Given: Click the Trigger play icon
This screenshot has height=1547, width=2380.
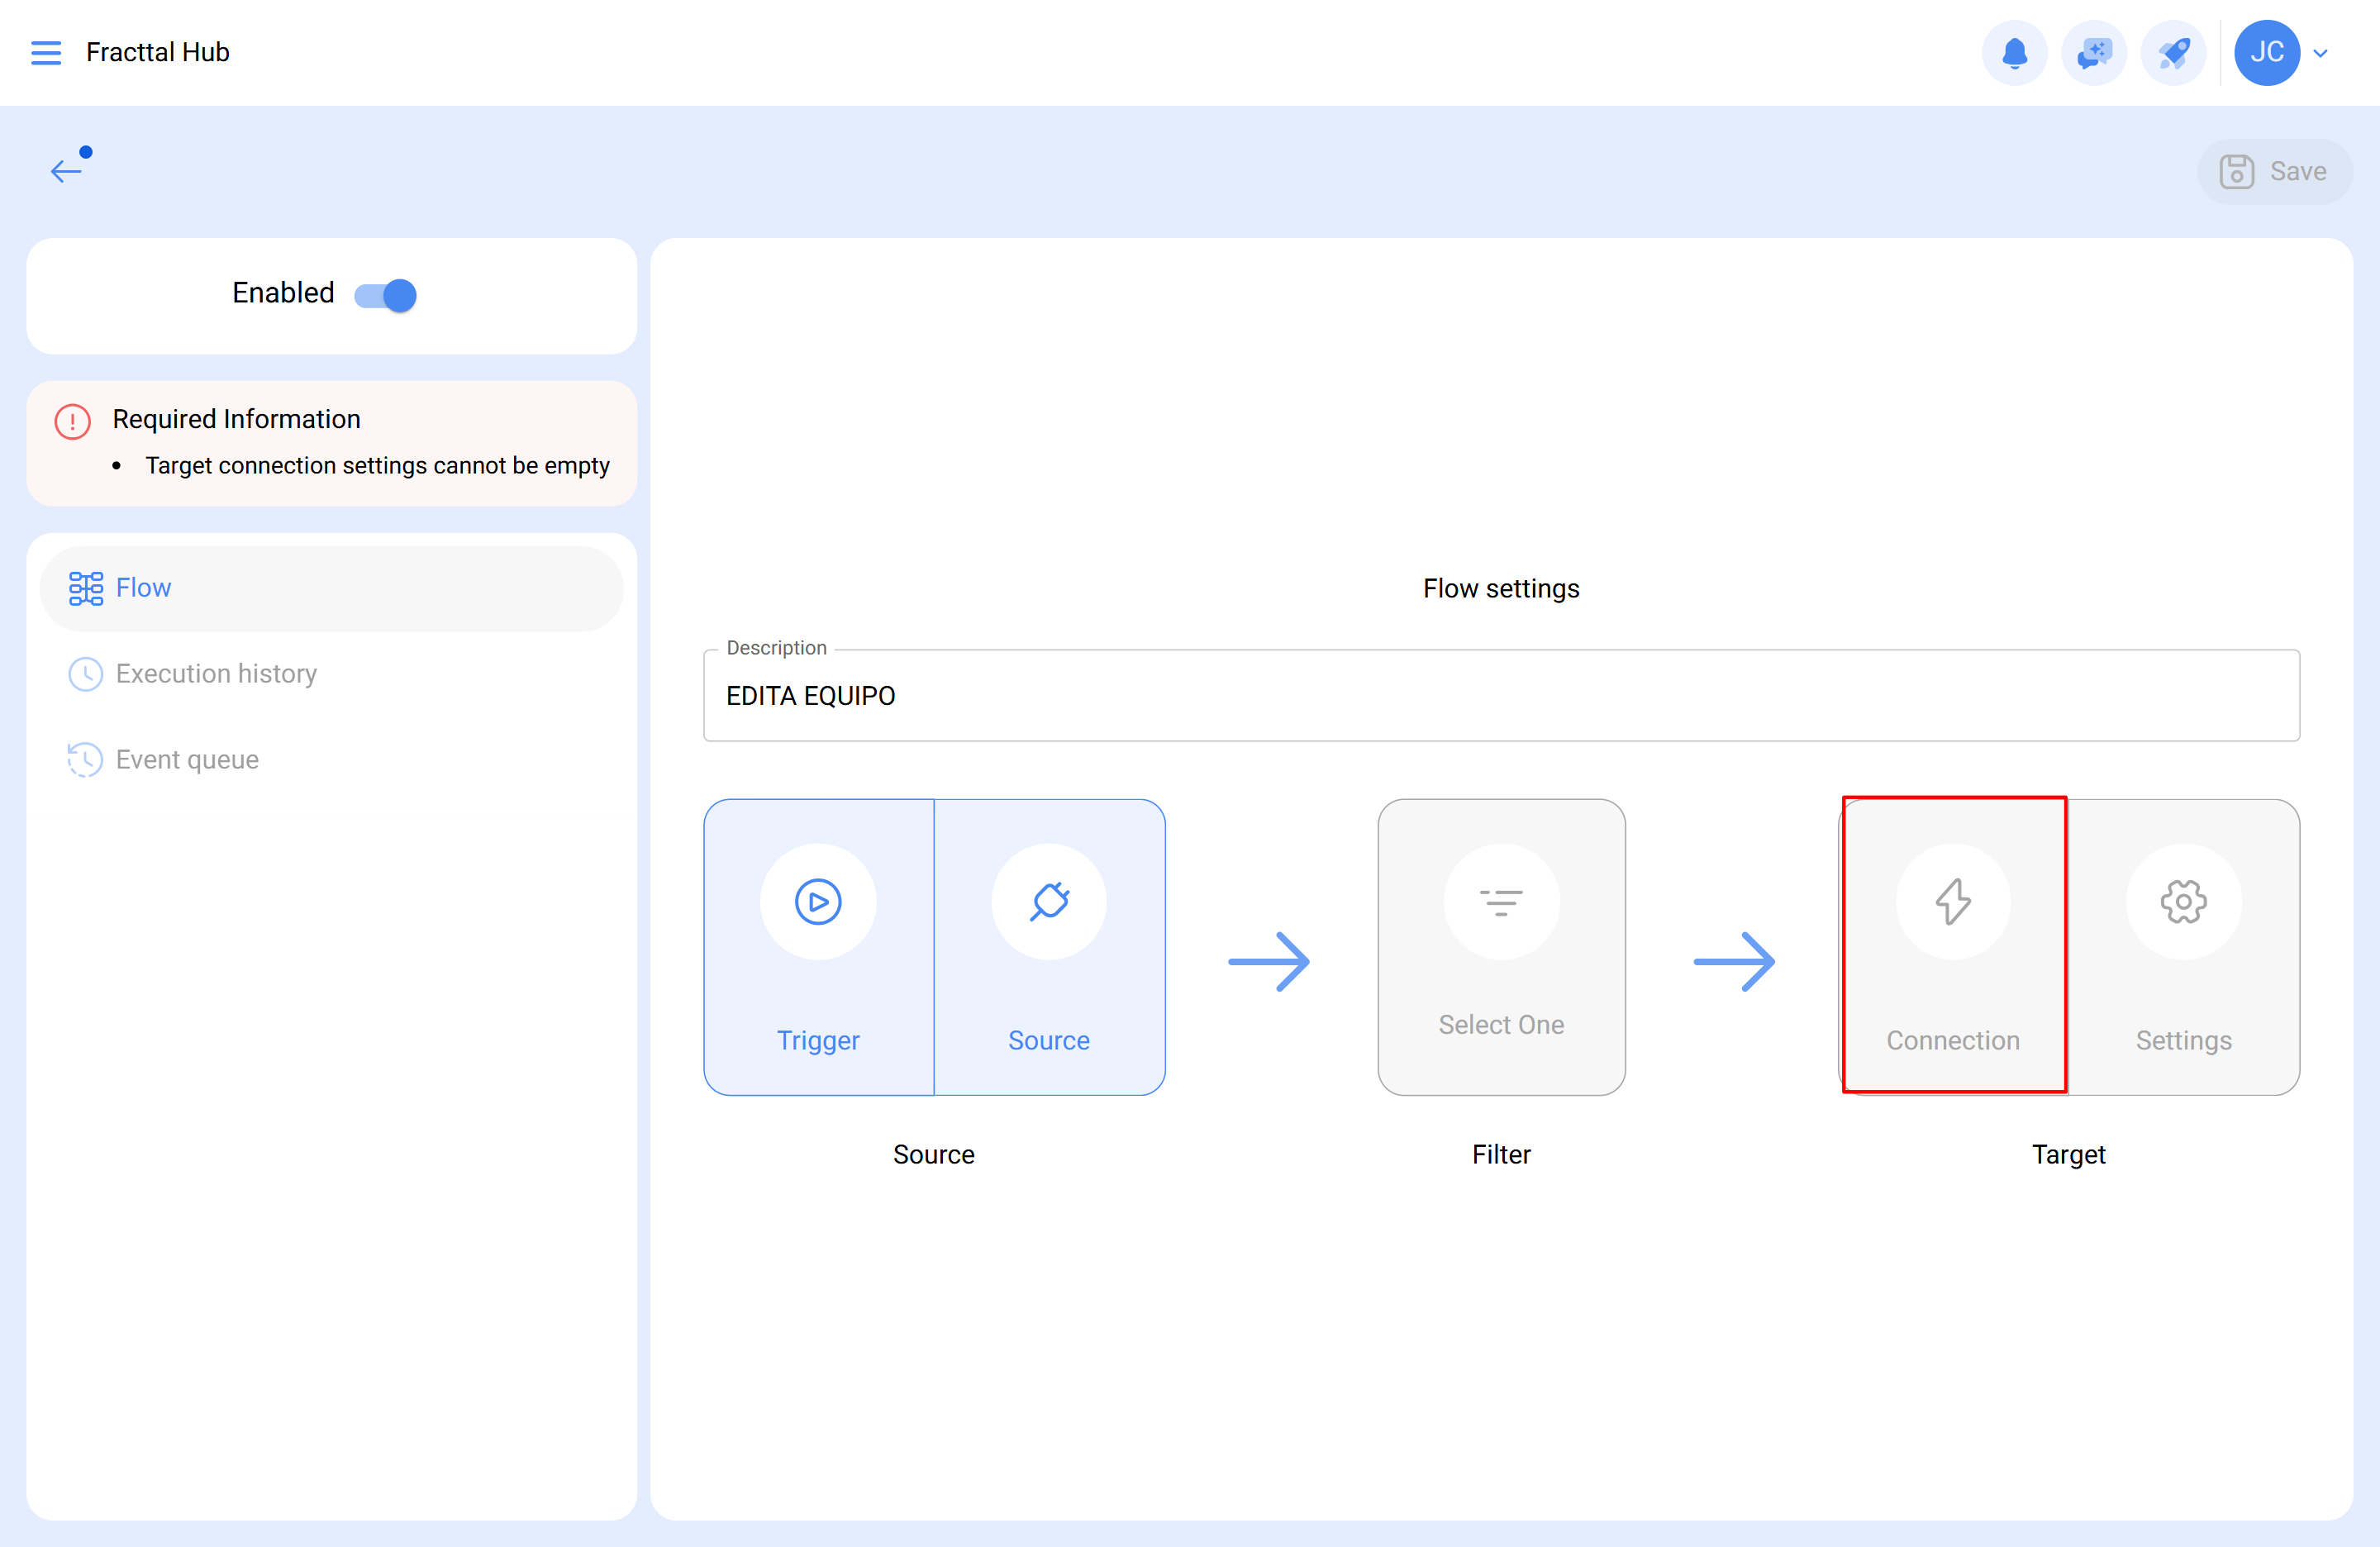Looking at the screenshot, I should point(818,901).
